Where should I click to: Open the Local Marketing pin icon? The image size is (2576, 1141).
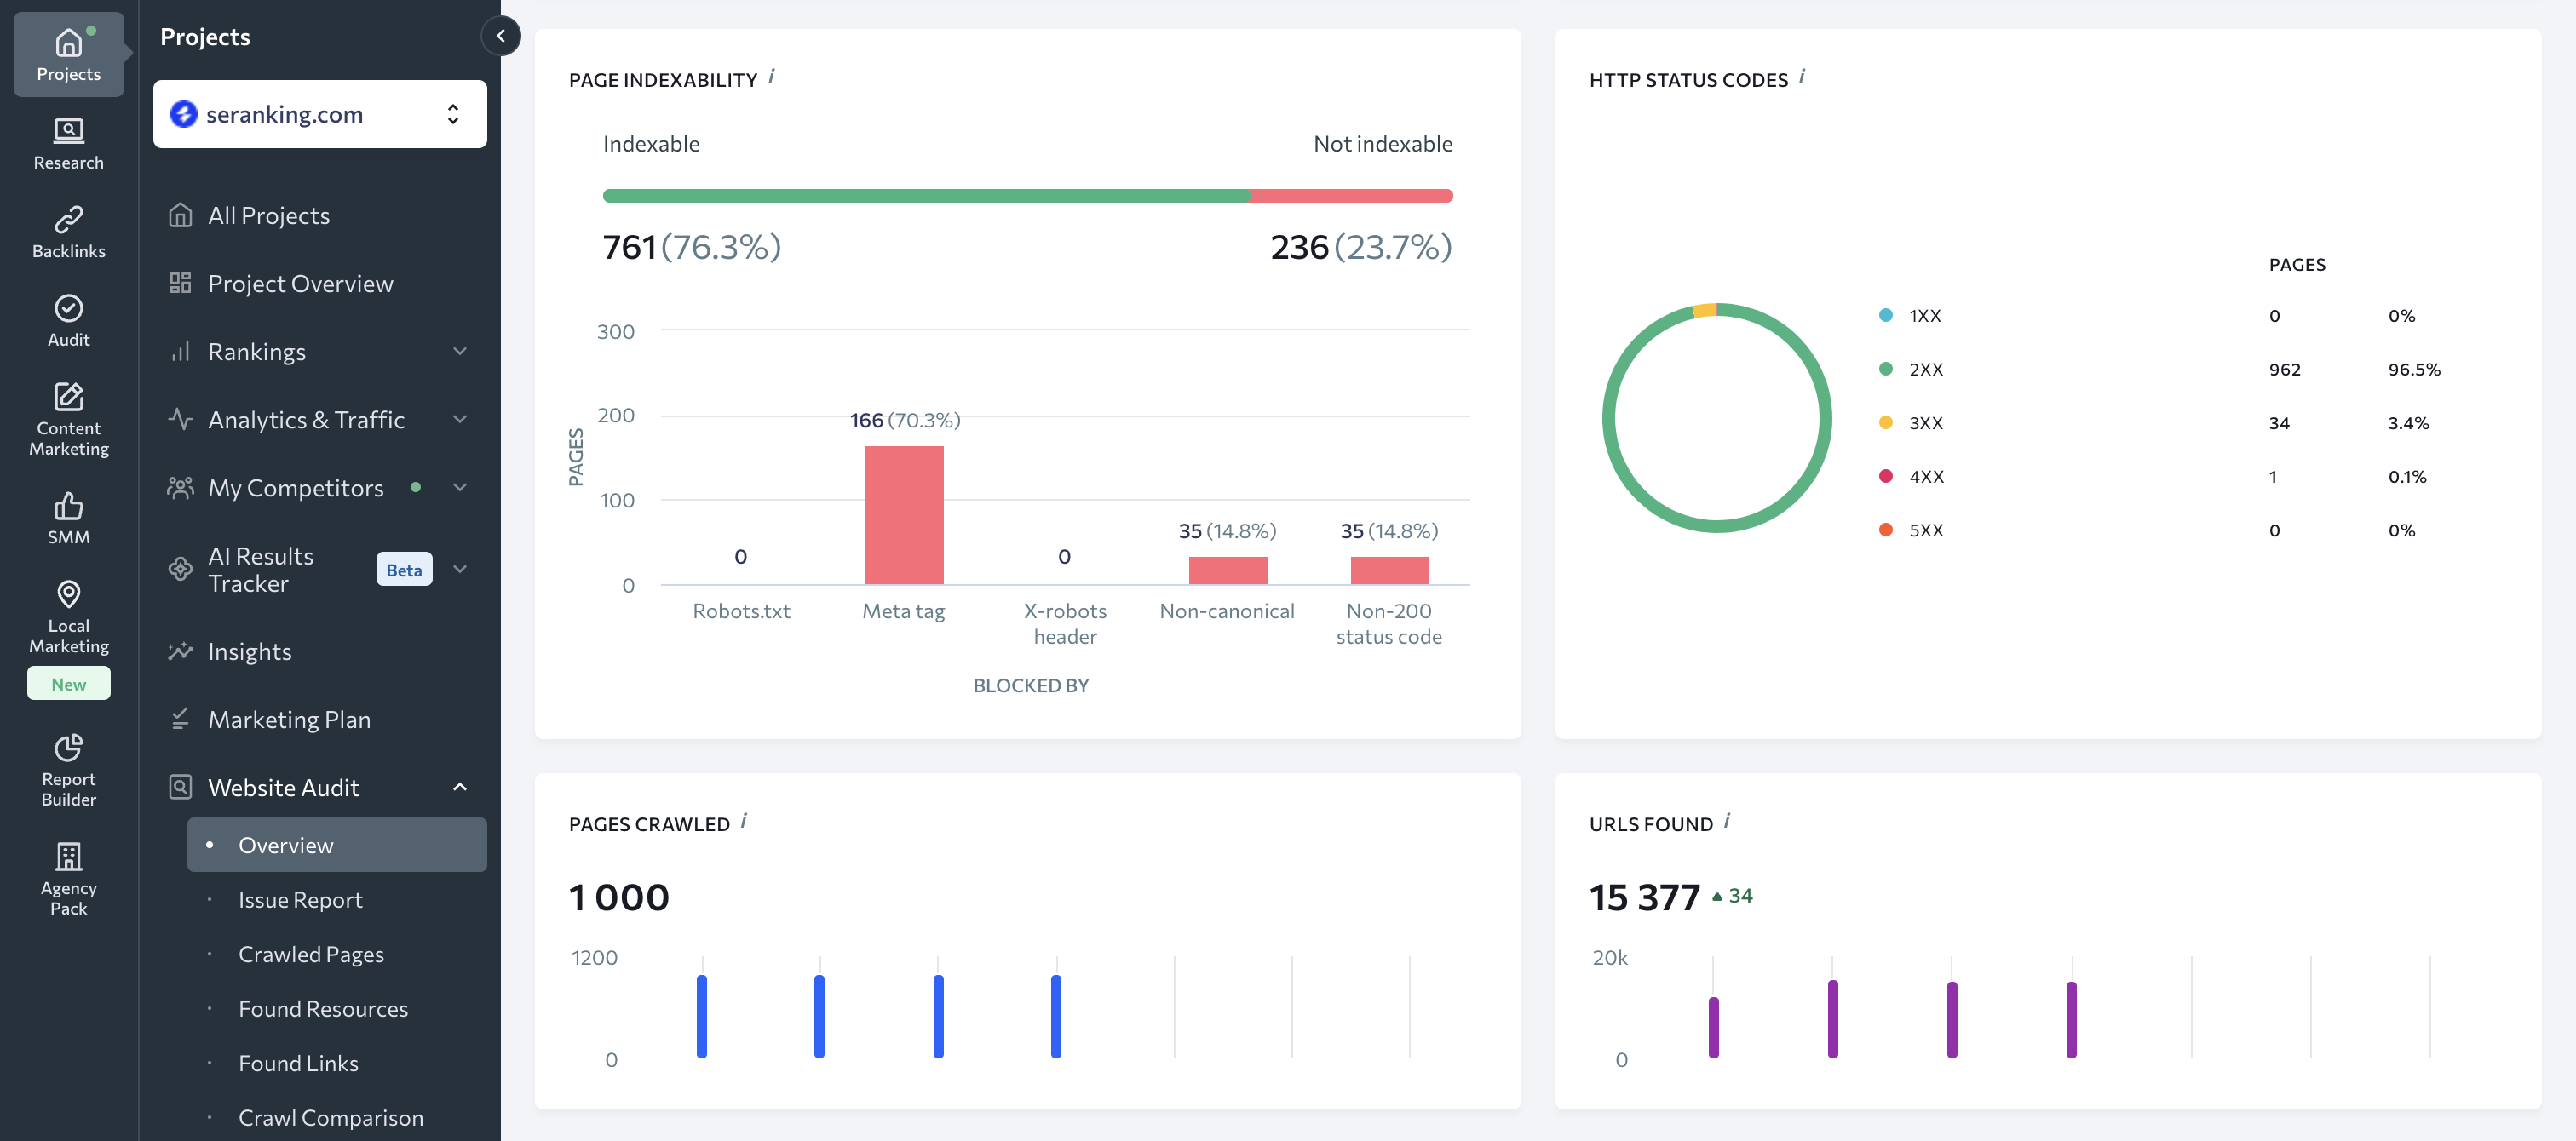pyautogui.click(x=68, y=594)
